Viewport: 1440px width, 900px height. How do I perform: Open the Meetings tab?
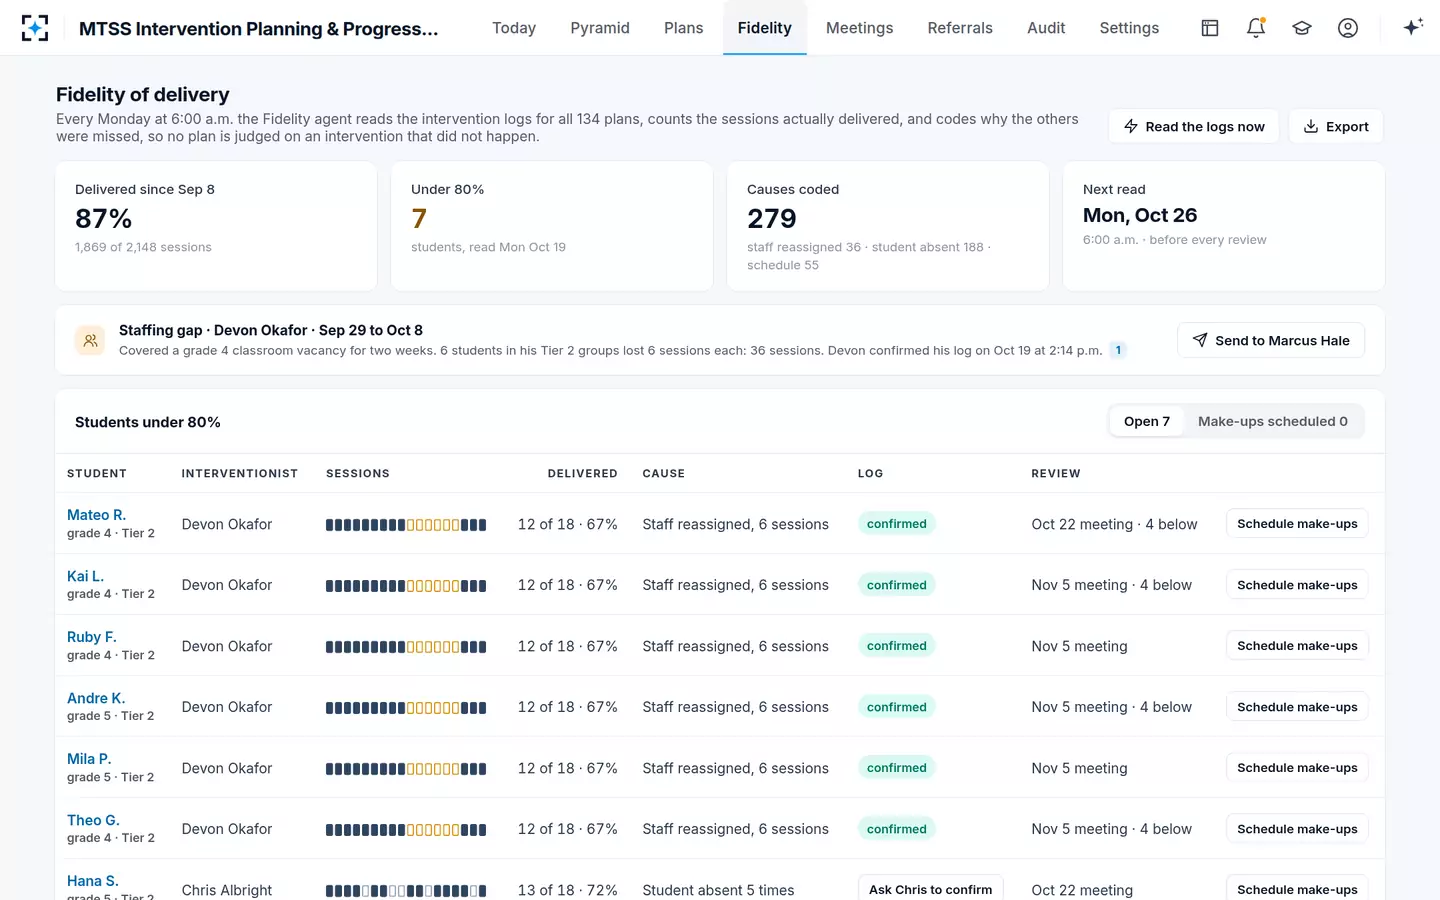(x=860, y=28)
